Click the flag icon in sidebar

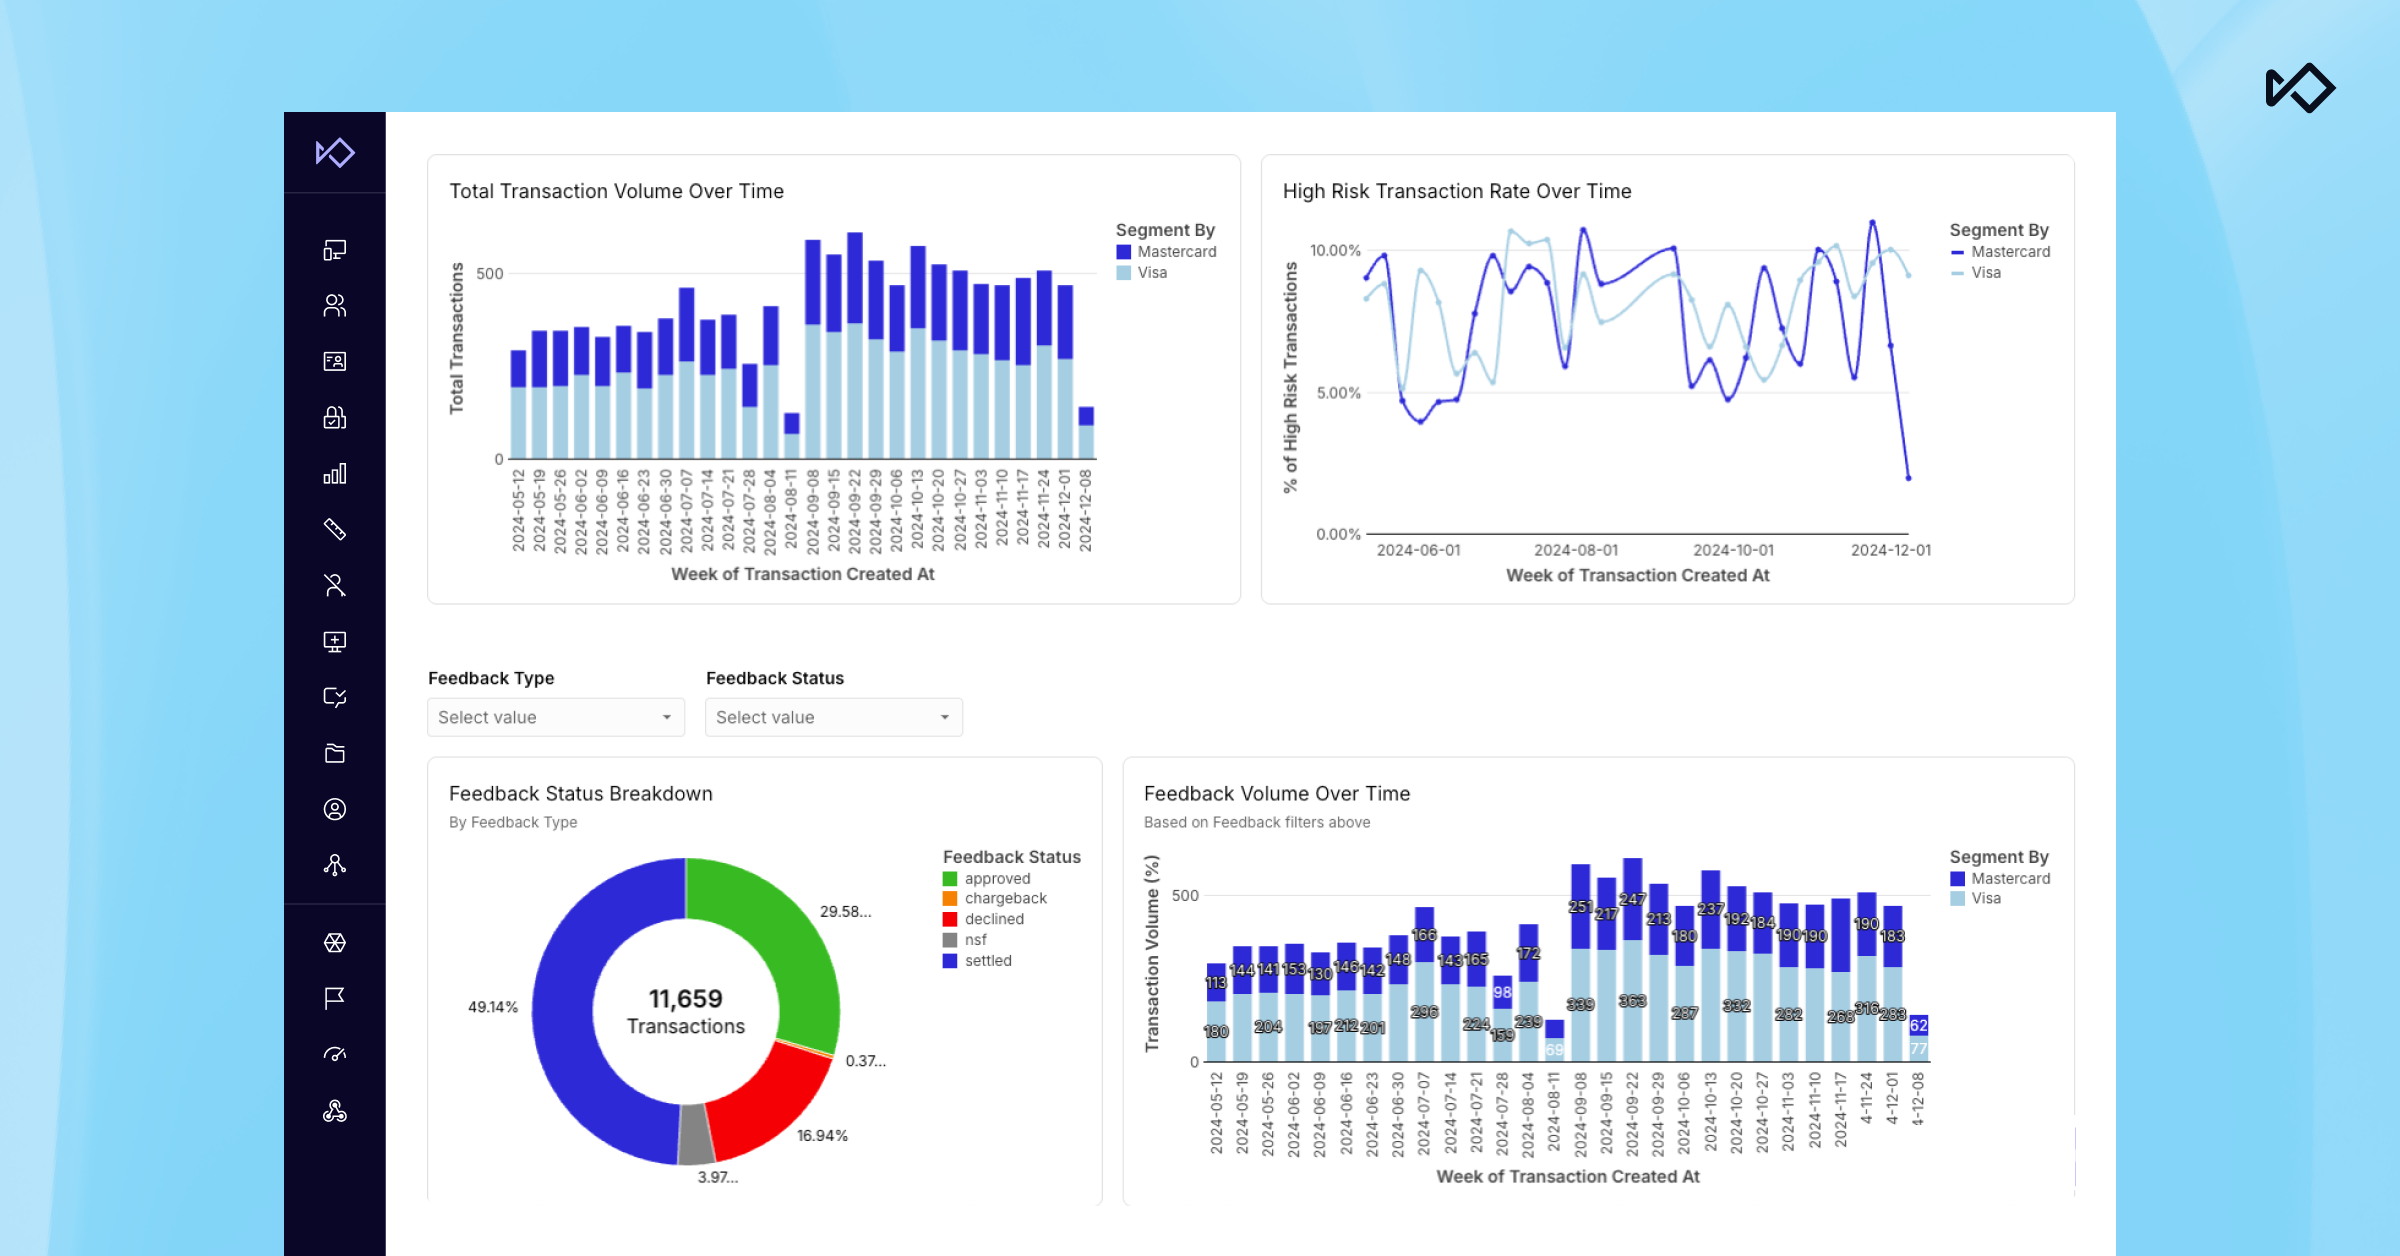click(335, 998)
